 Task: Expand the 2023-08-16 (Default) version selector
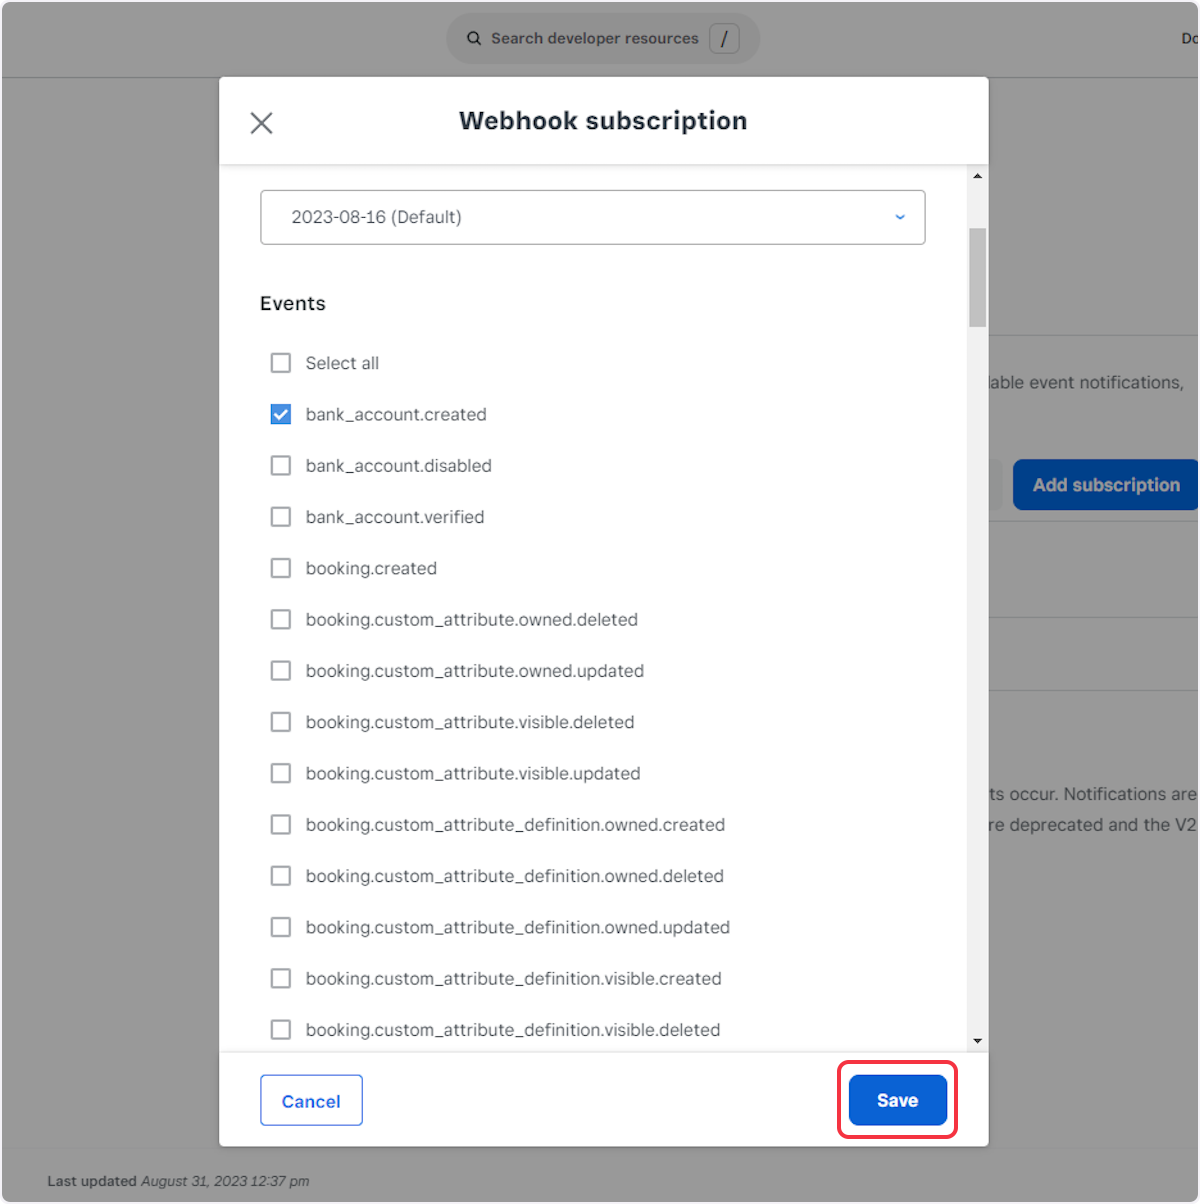pos(592,217)
